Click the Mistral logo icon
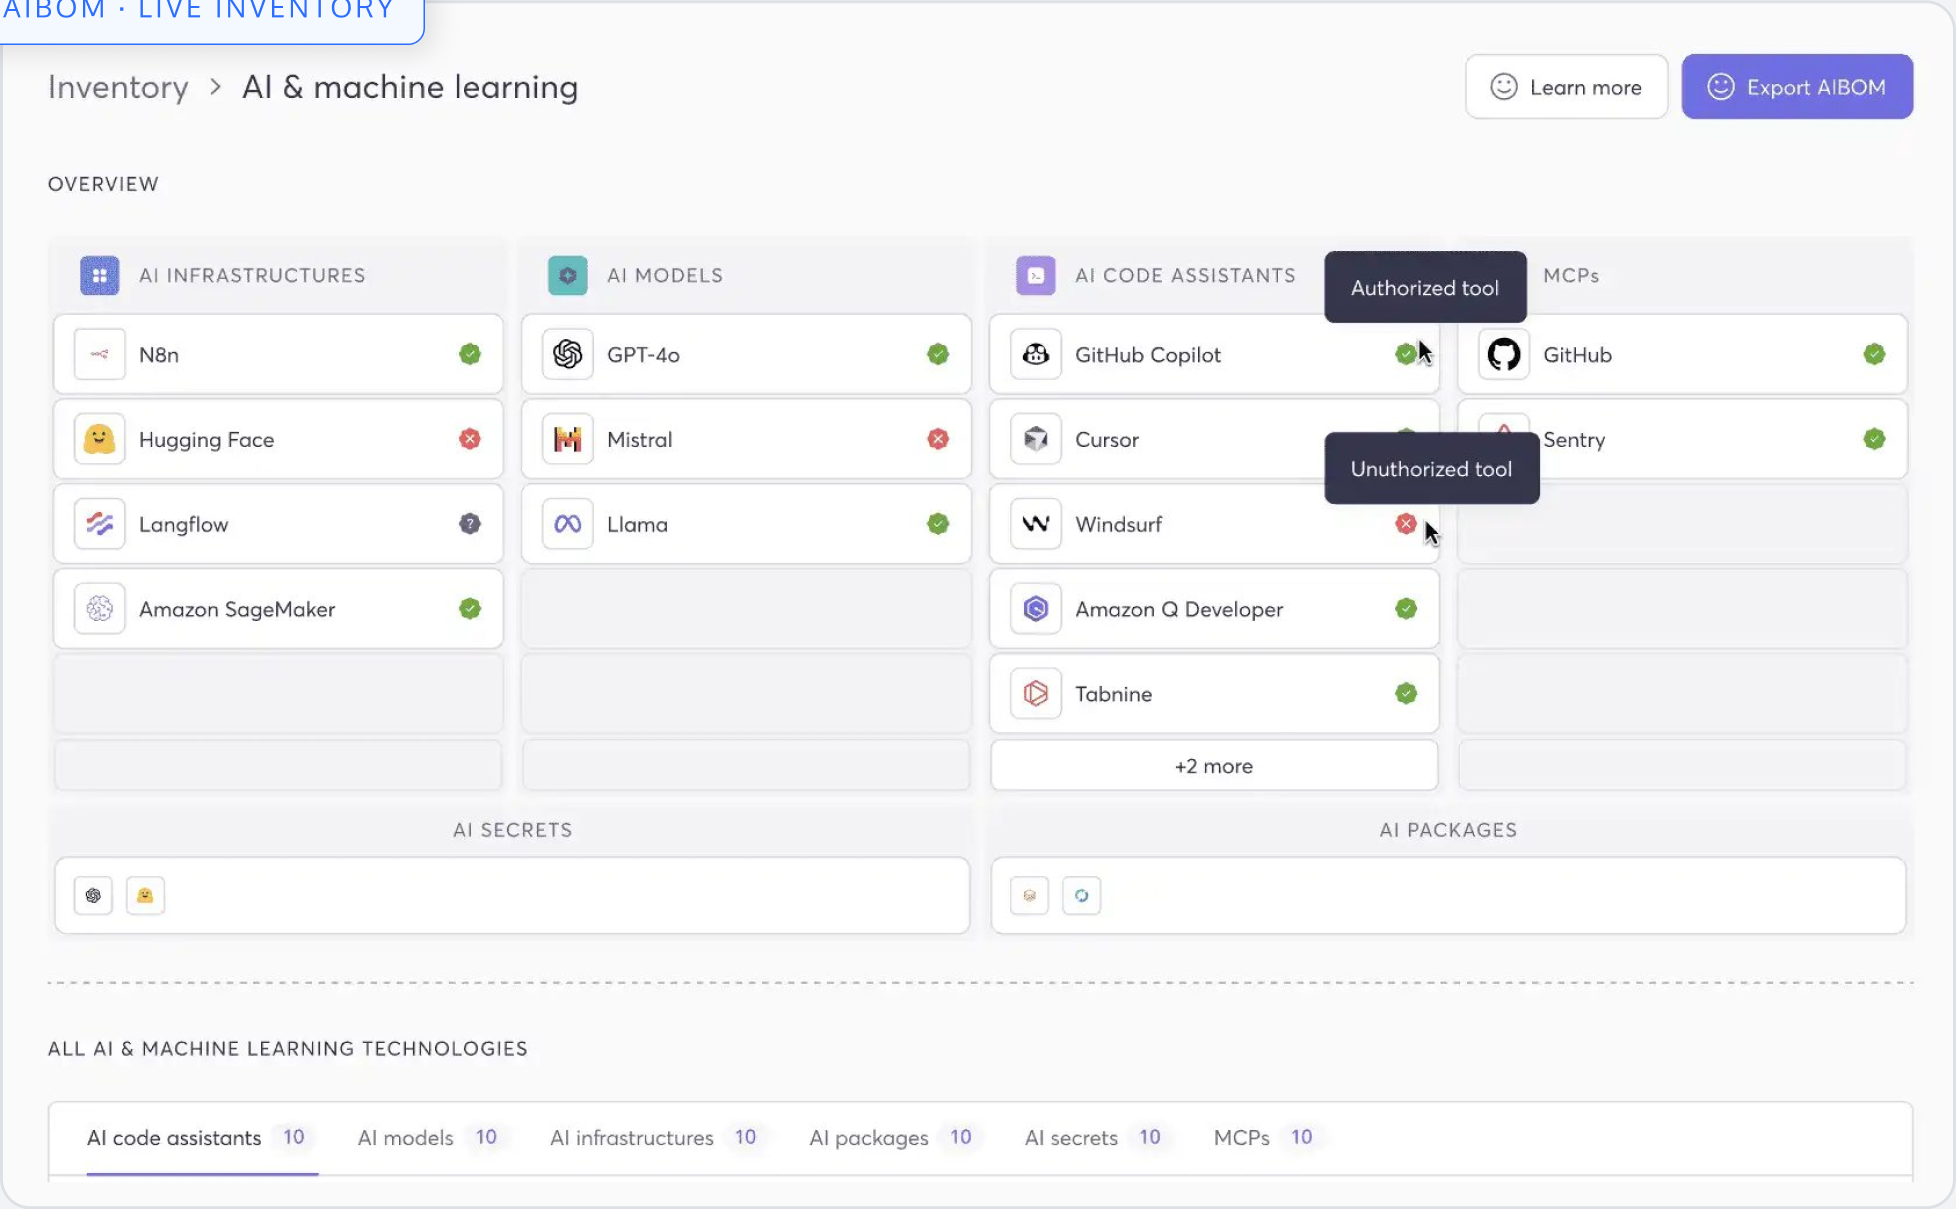 (567, 439)
